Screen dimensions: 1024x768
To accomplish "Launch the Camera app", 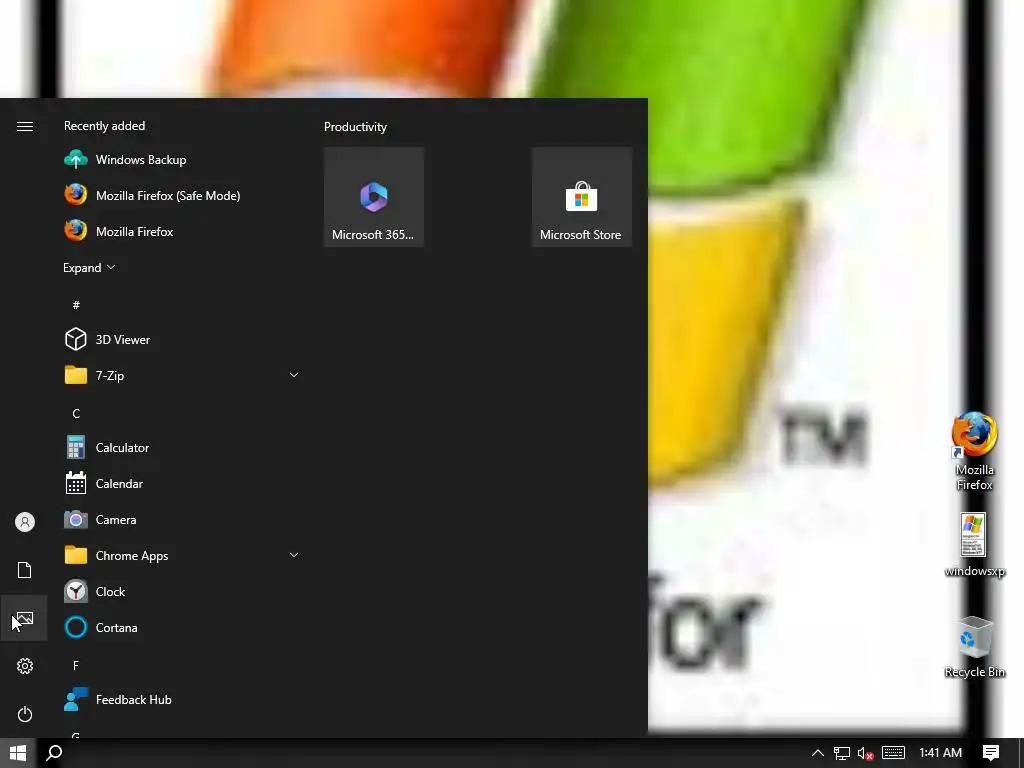I will click(x=184, y=520).
